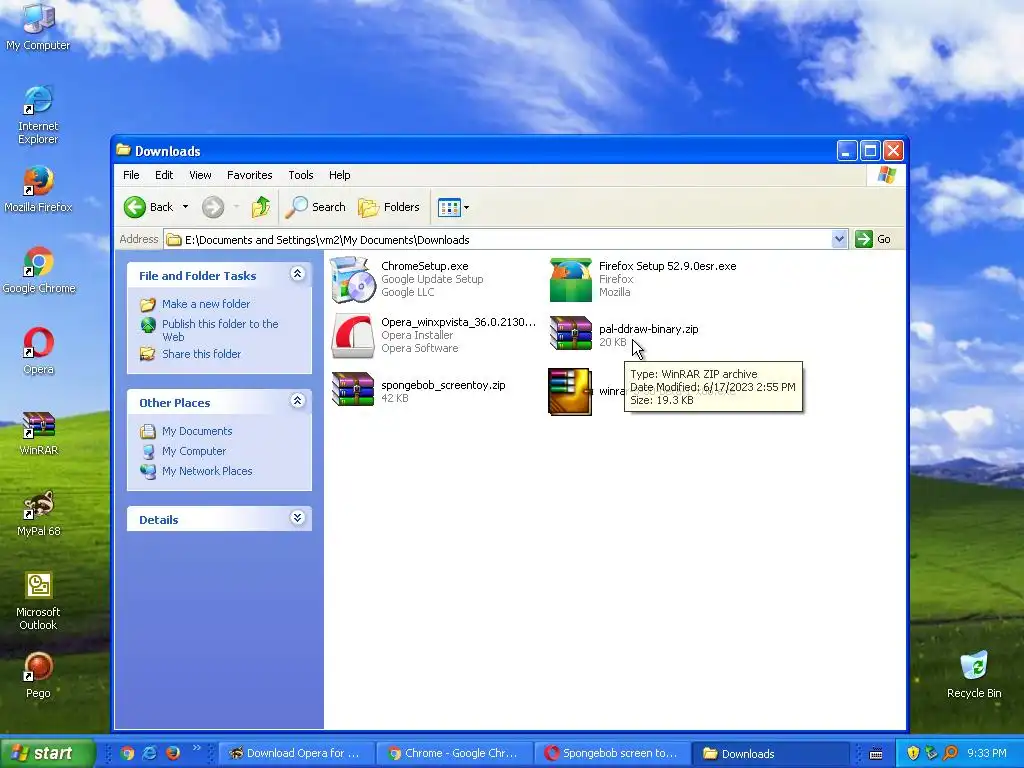Select the MyPal 68 desktop icon
1024x768 pixels.
click(39, 513)
